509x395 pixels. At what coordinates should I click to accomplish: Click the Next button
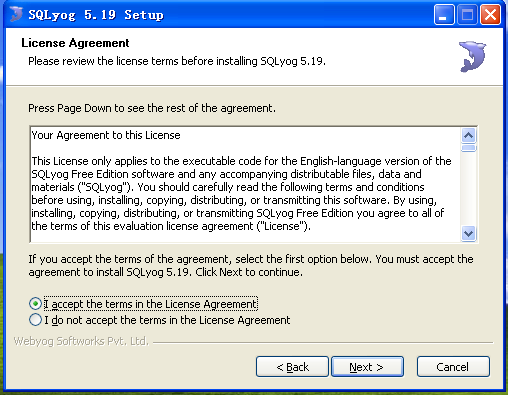click(367, 367)
